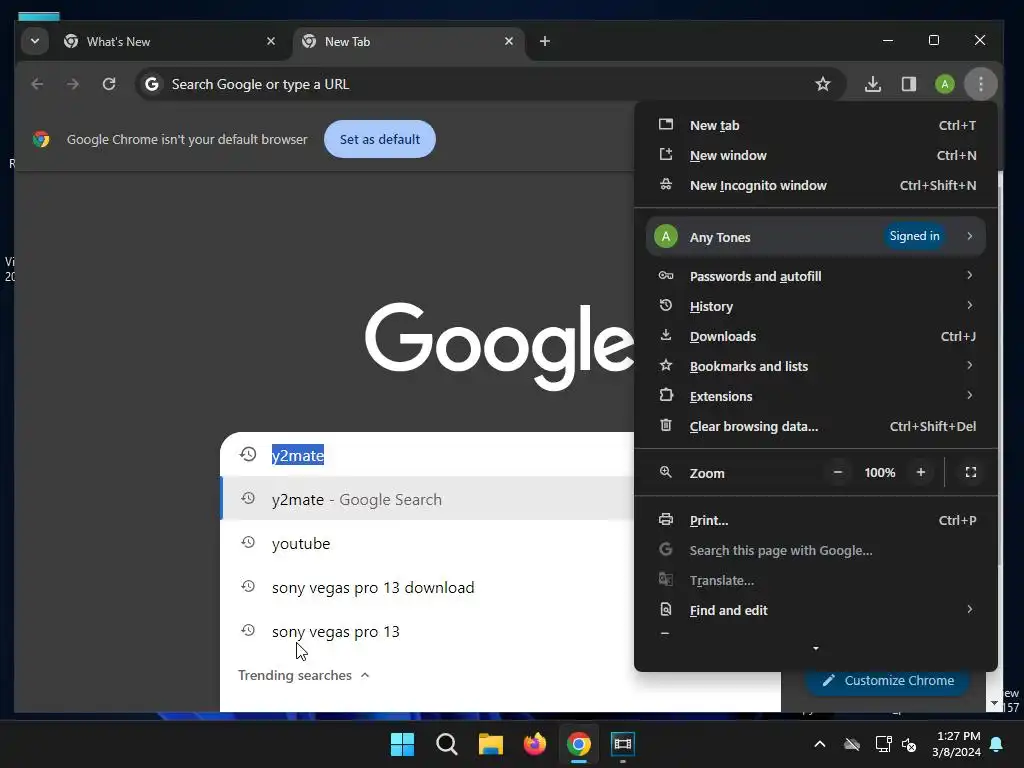Reload the current page
Image resolution: width=1024 pixels, height=768 pixels.
click(x=109, y=84)
